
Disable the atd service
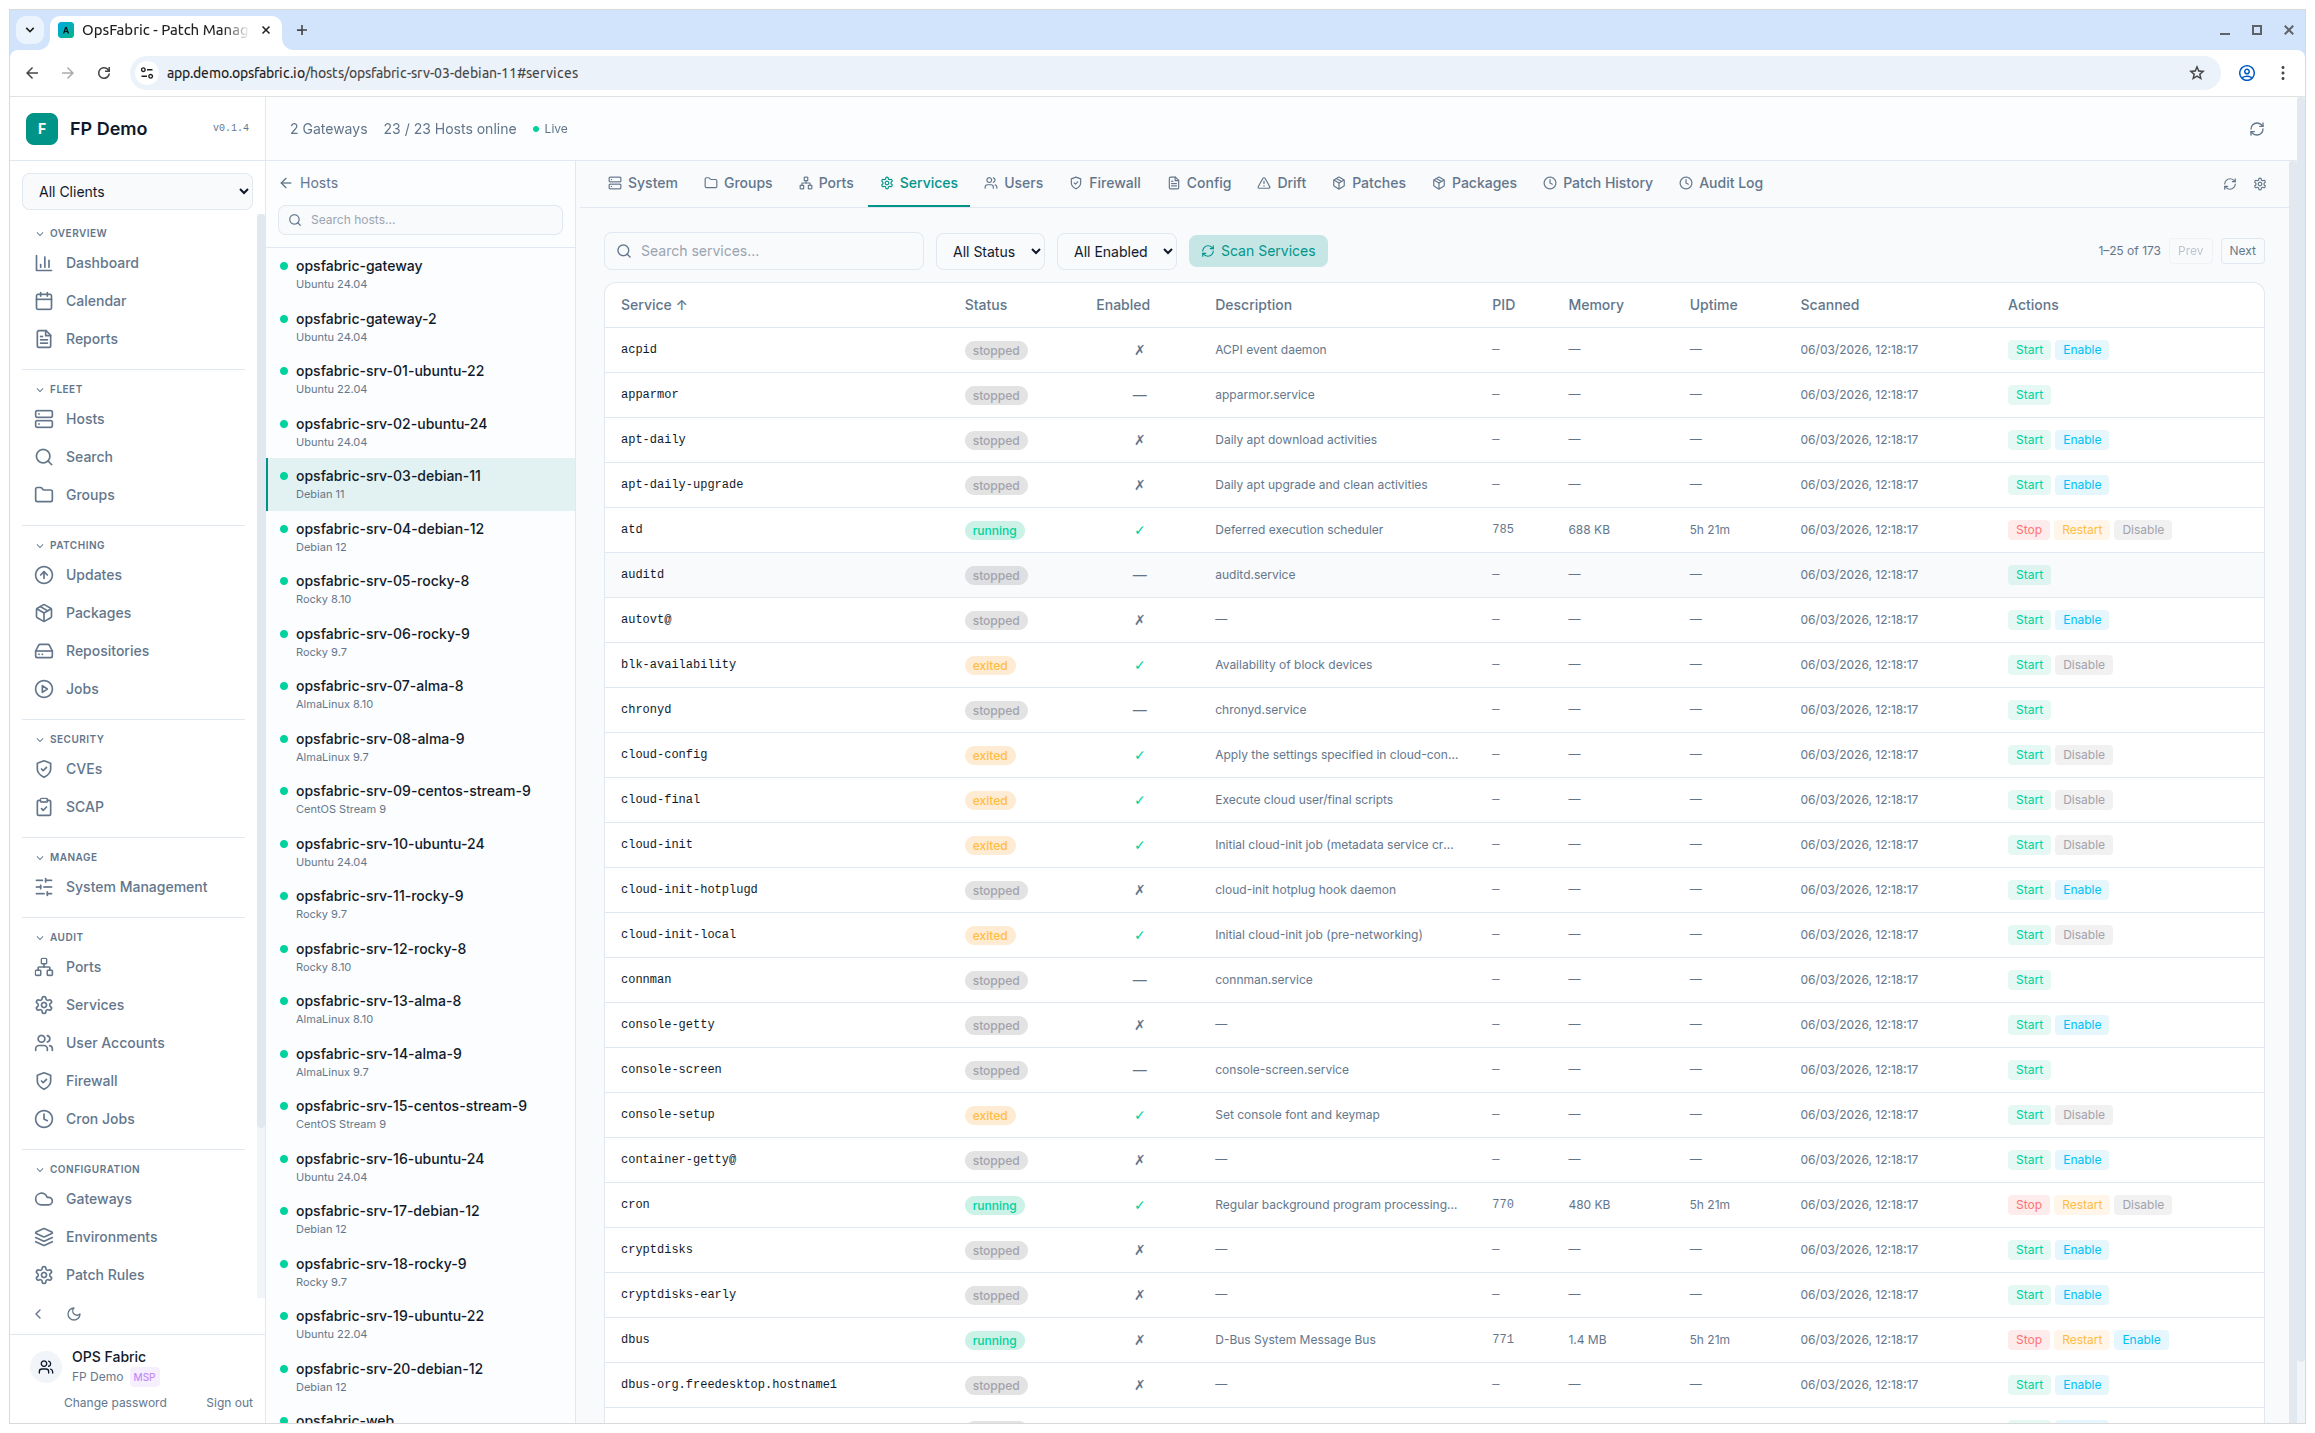point(2142,530)
